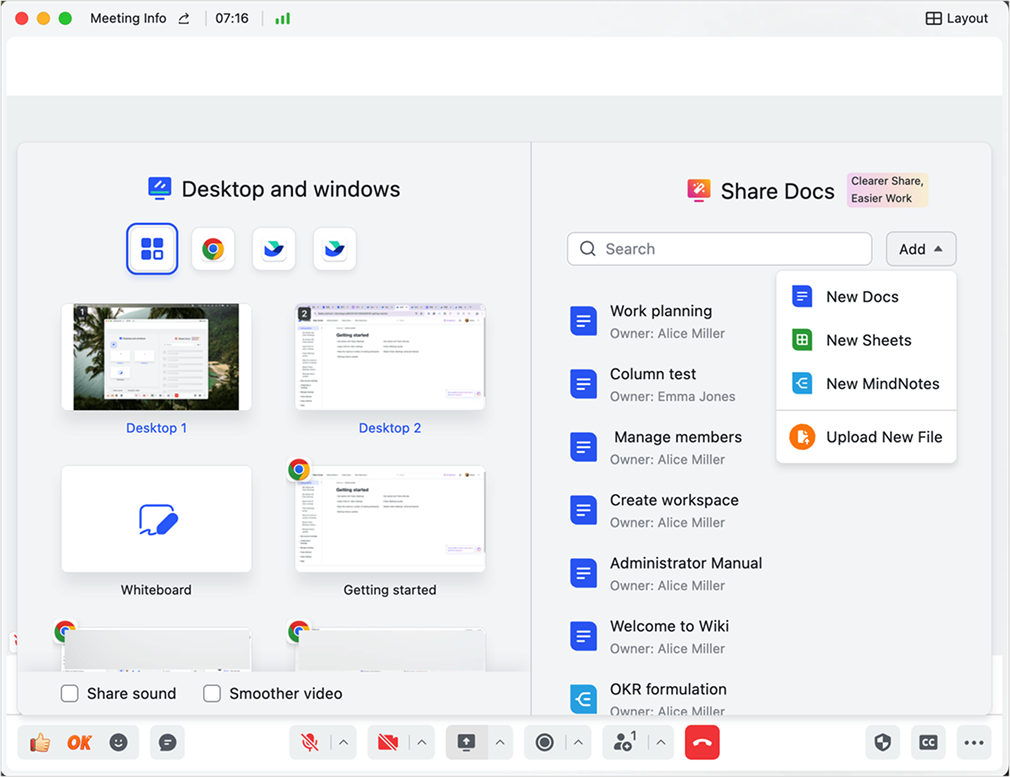1010x777 pixels.
Task: Enable the Smoother video checkbox
Action: (212, 693)
